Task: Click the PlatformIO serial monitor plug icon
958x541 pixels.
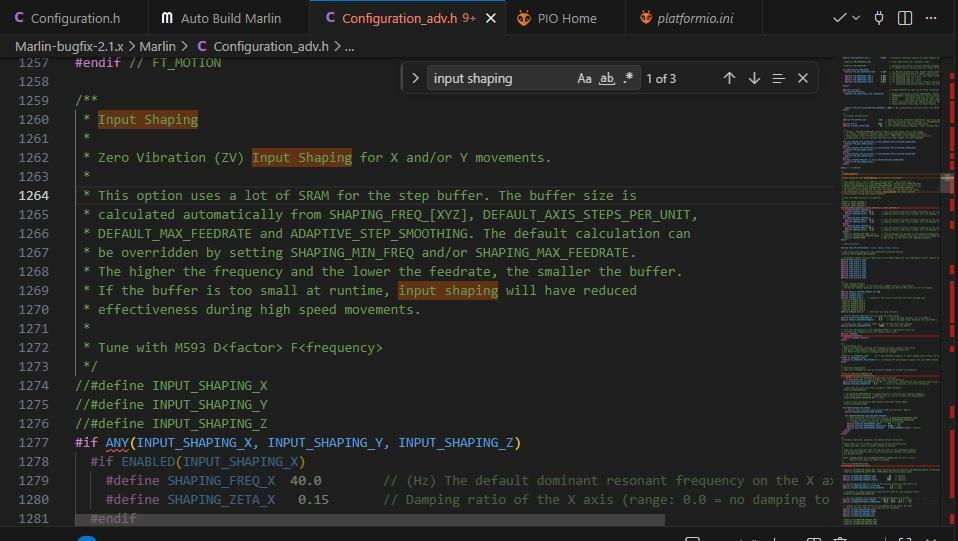Action: point(879,18)
